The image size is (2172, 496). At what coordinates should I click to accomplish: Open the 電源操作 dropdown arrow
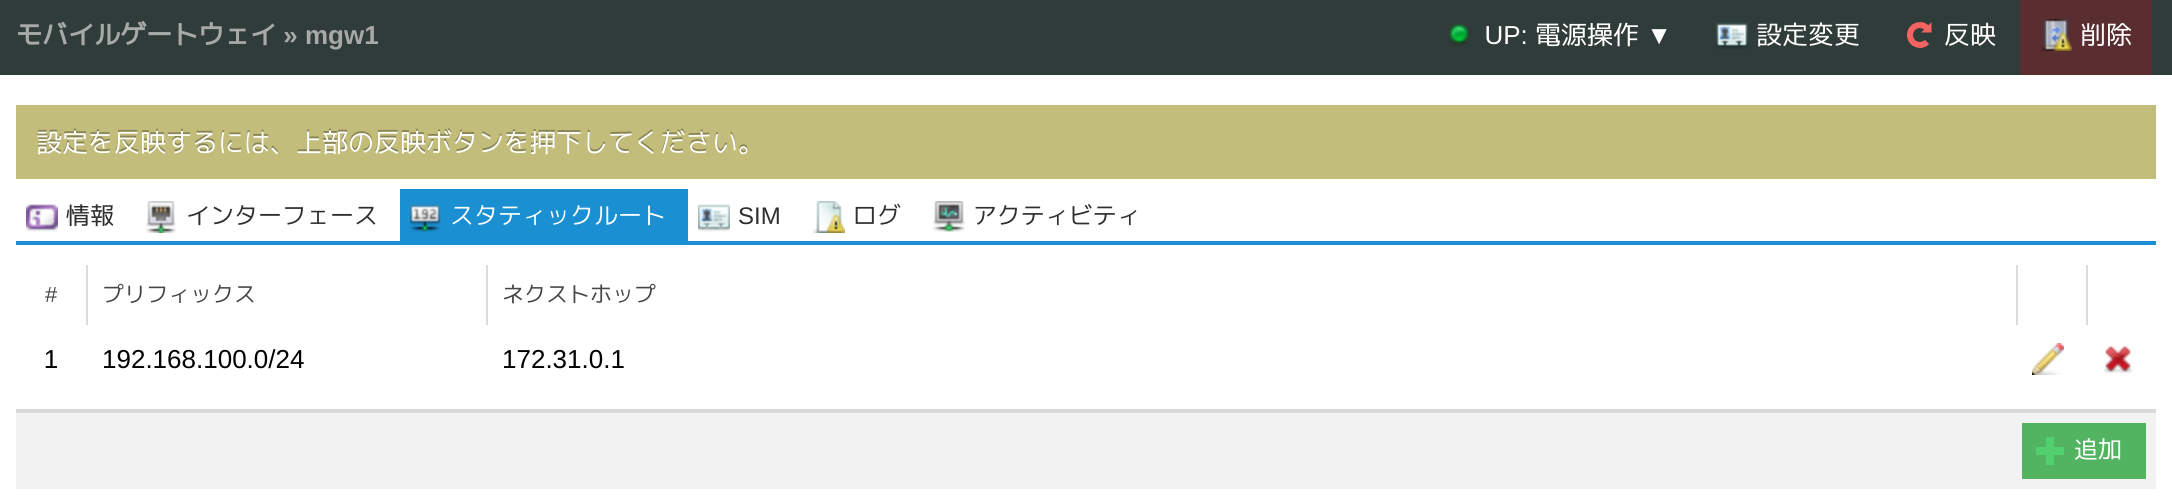(x=1659, y=36)
